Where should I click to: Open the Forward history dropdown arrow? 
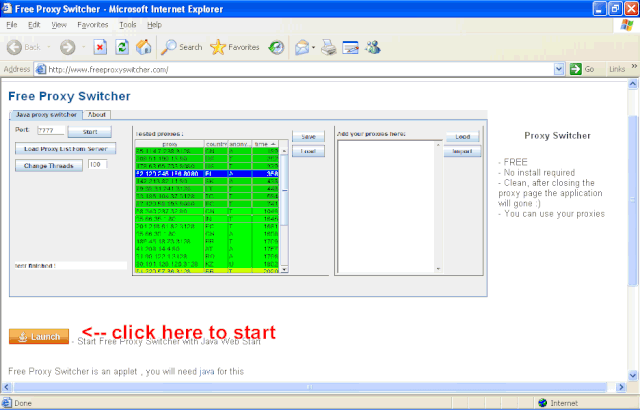84,47
